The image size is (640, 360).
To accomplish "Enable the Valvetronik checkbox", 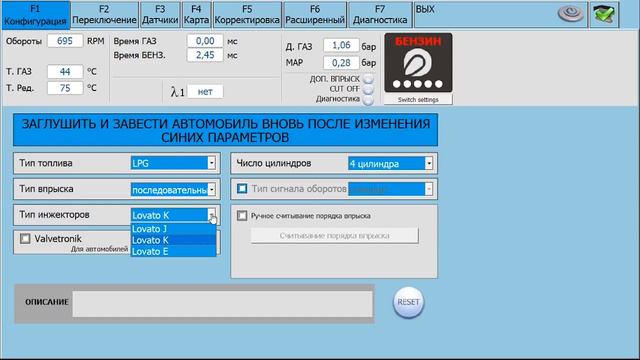I will [25, 239].
